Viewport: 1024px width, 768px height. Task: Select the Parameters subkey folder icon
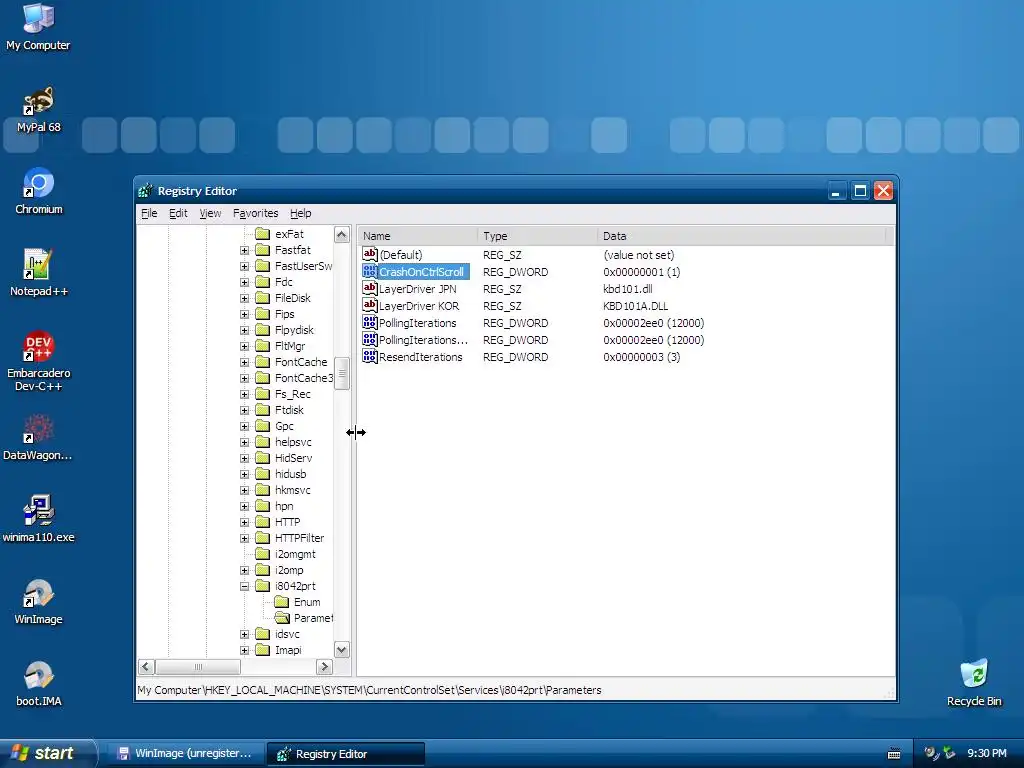coord(282,618)
